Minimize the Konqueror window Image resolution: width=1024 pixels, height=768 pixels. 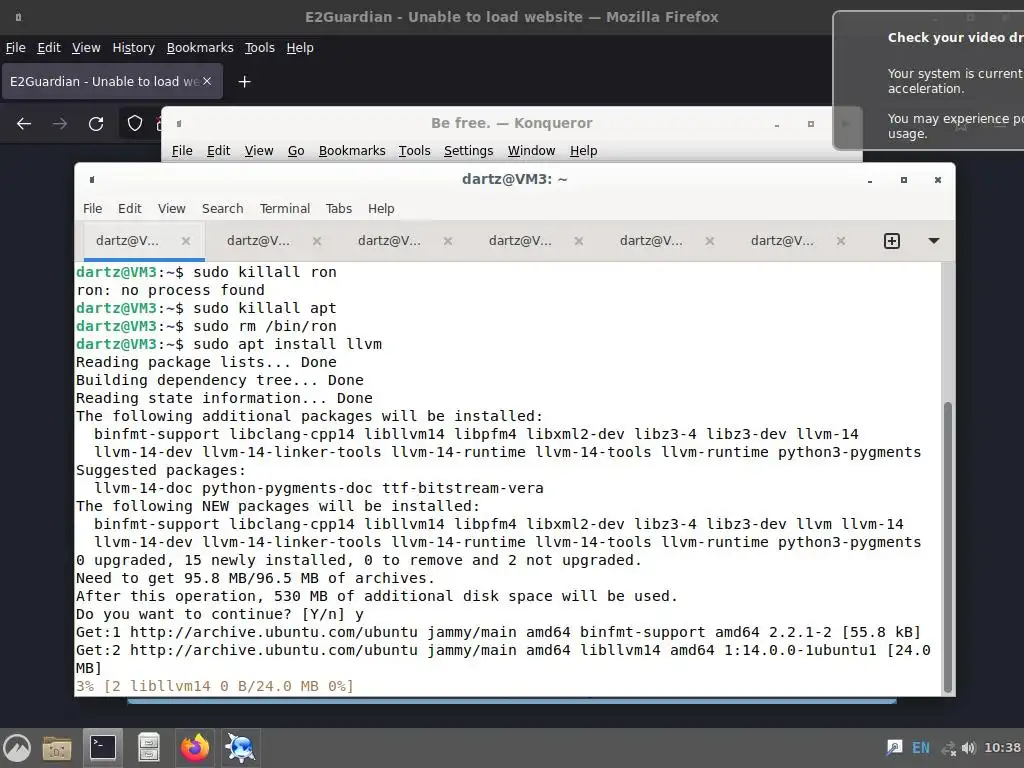(x=776, y=124)
